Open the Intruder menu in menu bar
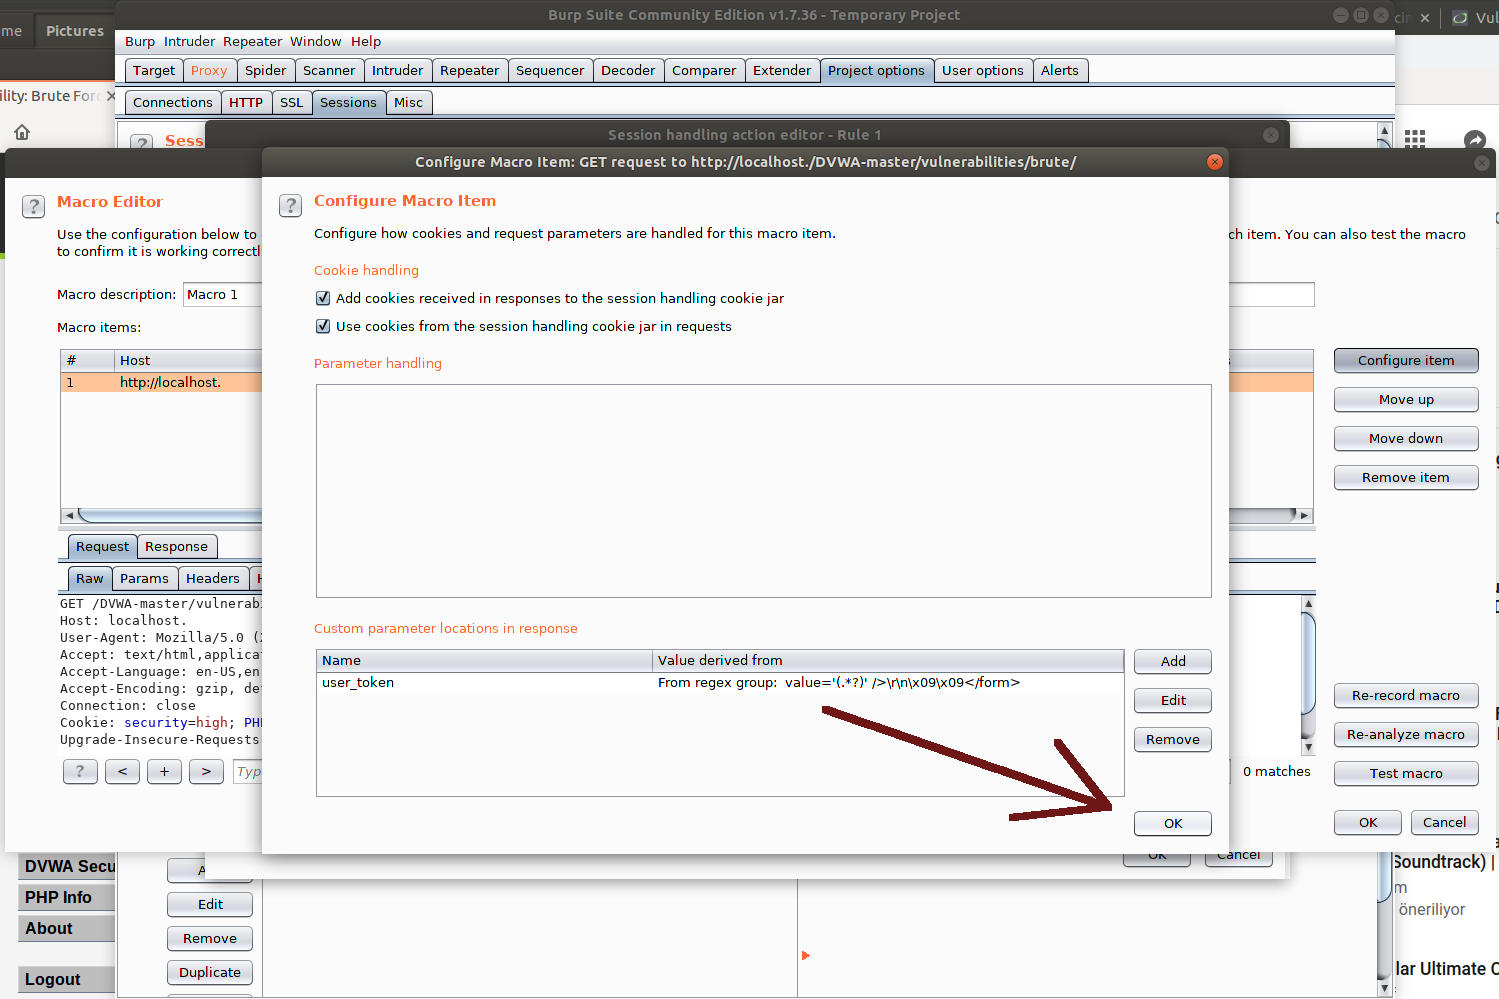The height and width of the screenshot is (999, 1499). [189, 41]
